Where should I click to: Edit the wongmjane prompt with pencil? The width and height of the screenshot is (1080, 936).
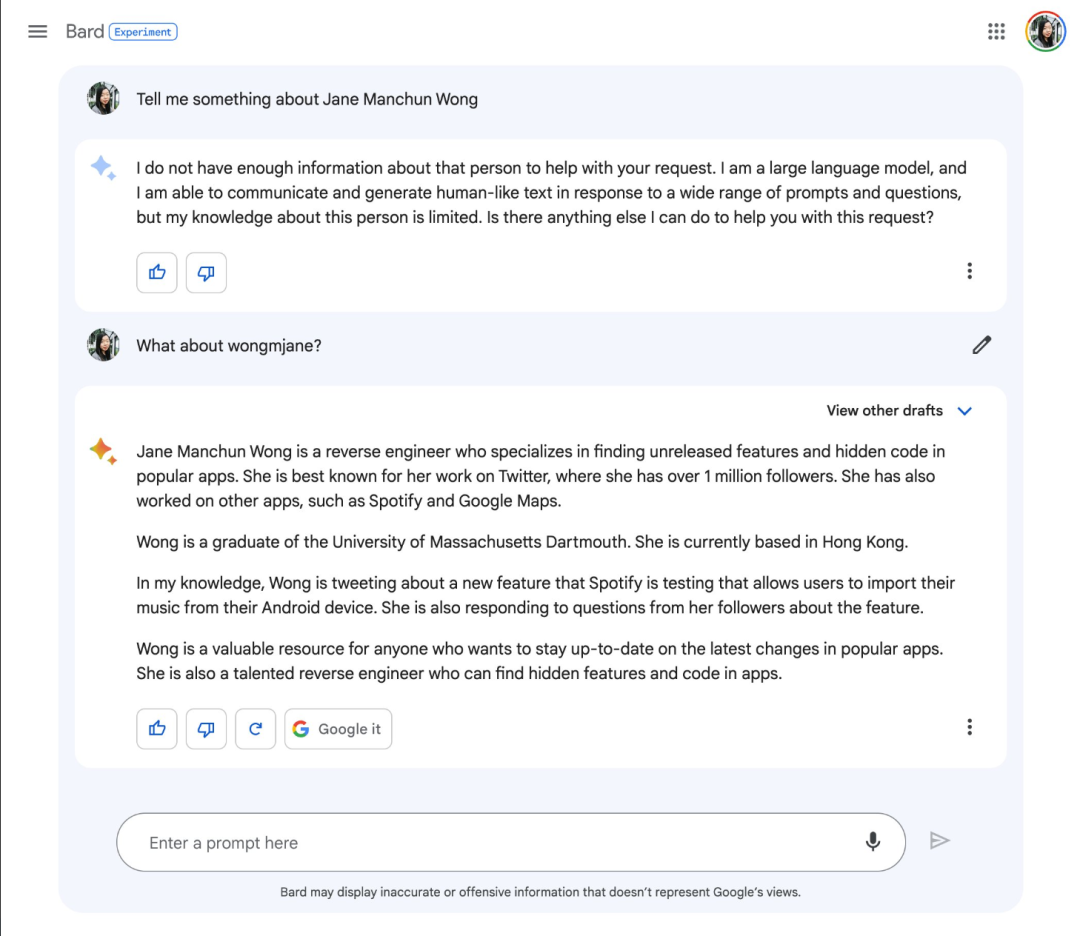pos(982,345)
